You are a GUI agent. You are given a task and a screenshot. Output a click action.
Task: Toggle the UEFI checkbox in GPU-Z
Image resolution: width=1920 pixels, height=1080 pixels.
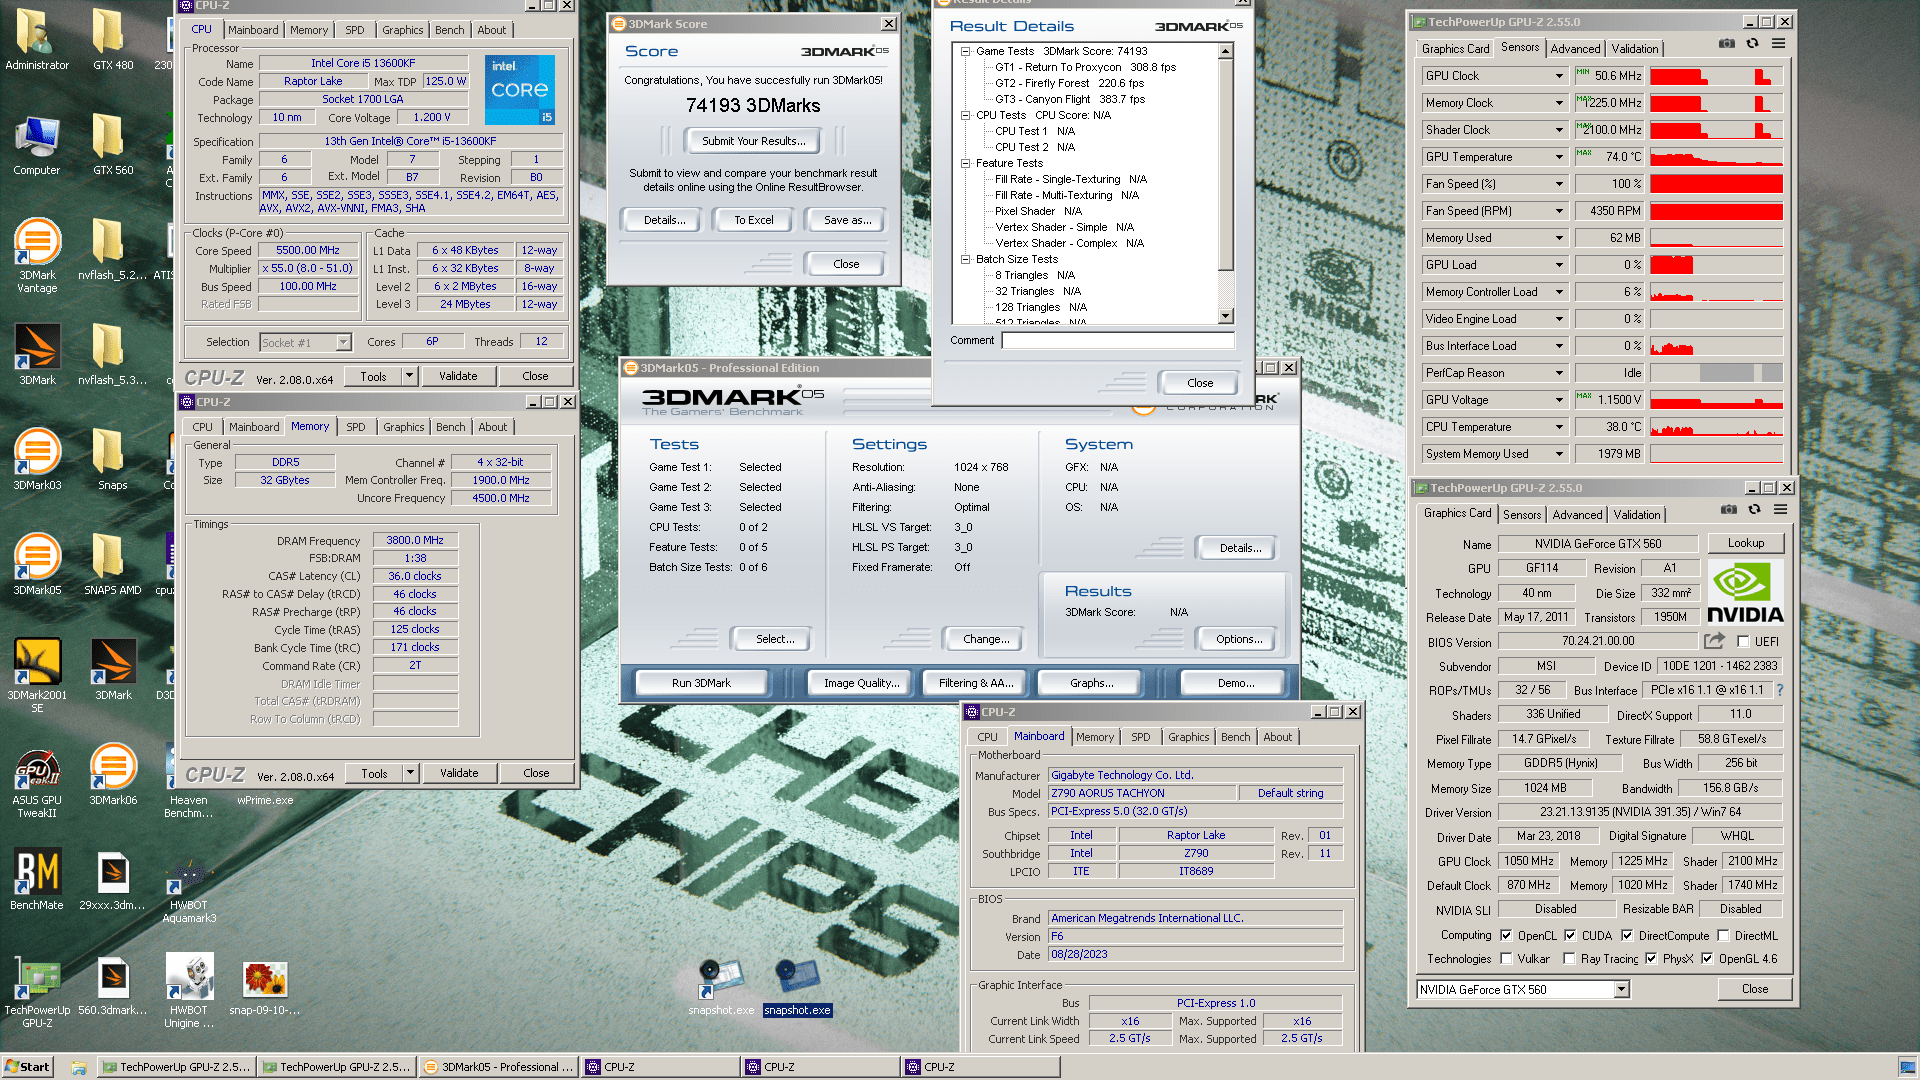1743,642
